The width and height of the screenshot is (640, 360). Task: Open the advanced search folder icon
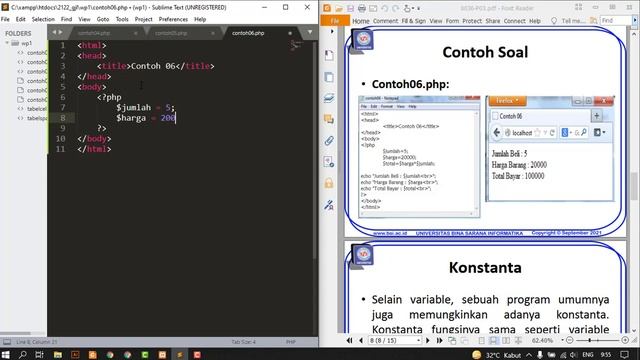[x=593, y=20]
